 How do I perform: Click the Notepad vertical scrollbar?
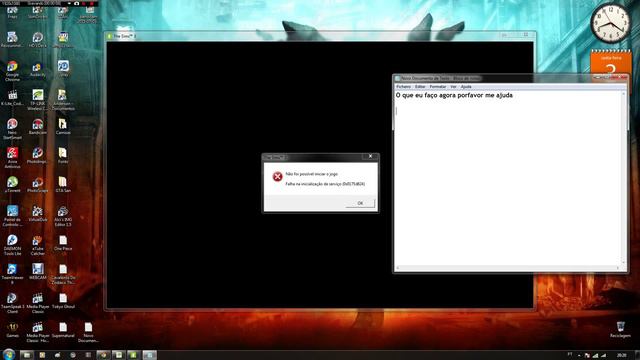pyautogui.click(x=623, y=178)
